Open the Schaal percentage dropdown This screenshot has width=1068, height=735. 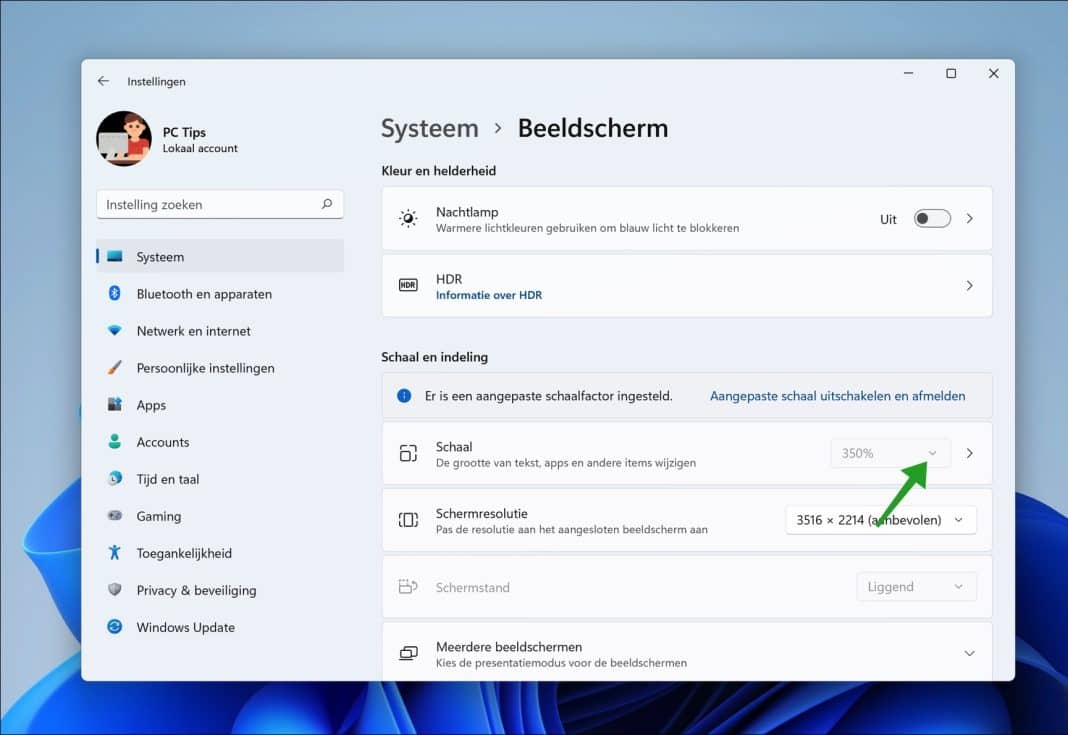point(889,452)
